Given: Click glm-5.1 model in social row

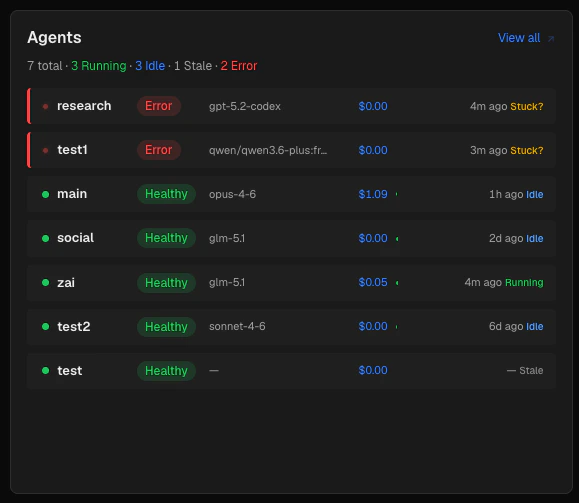Looking at the screenshot, I should [x=227, y=238].
